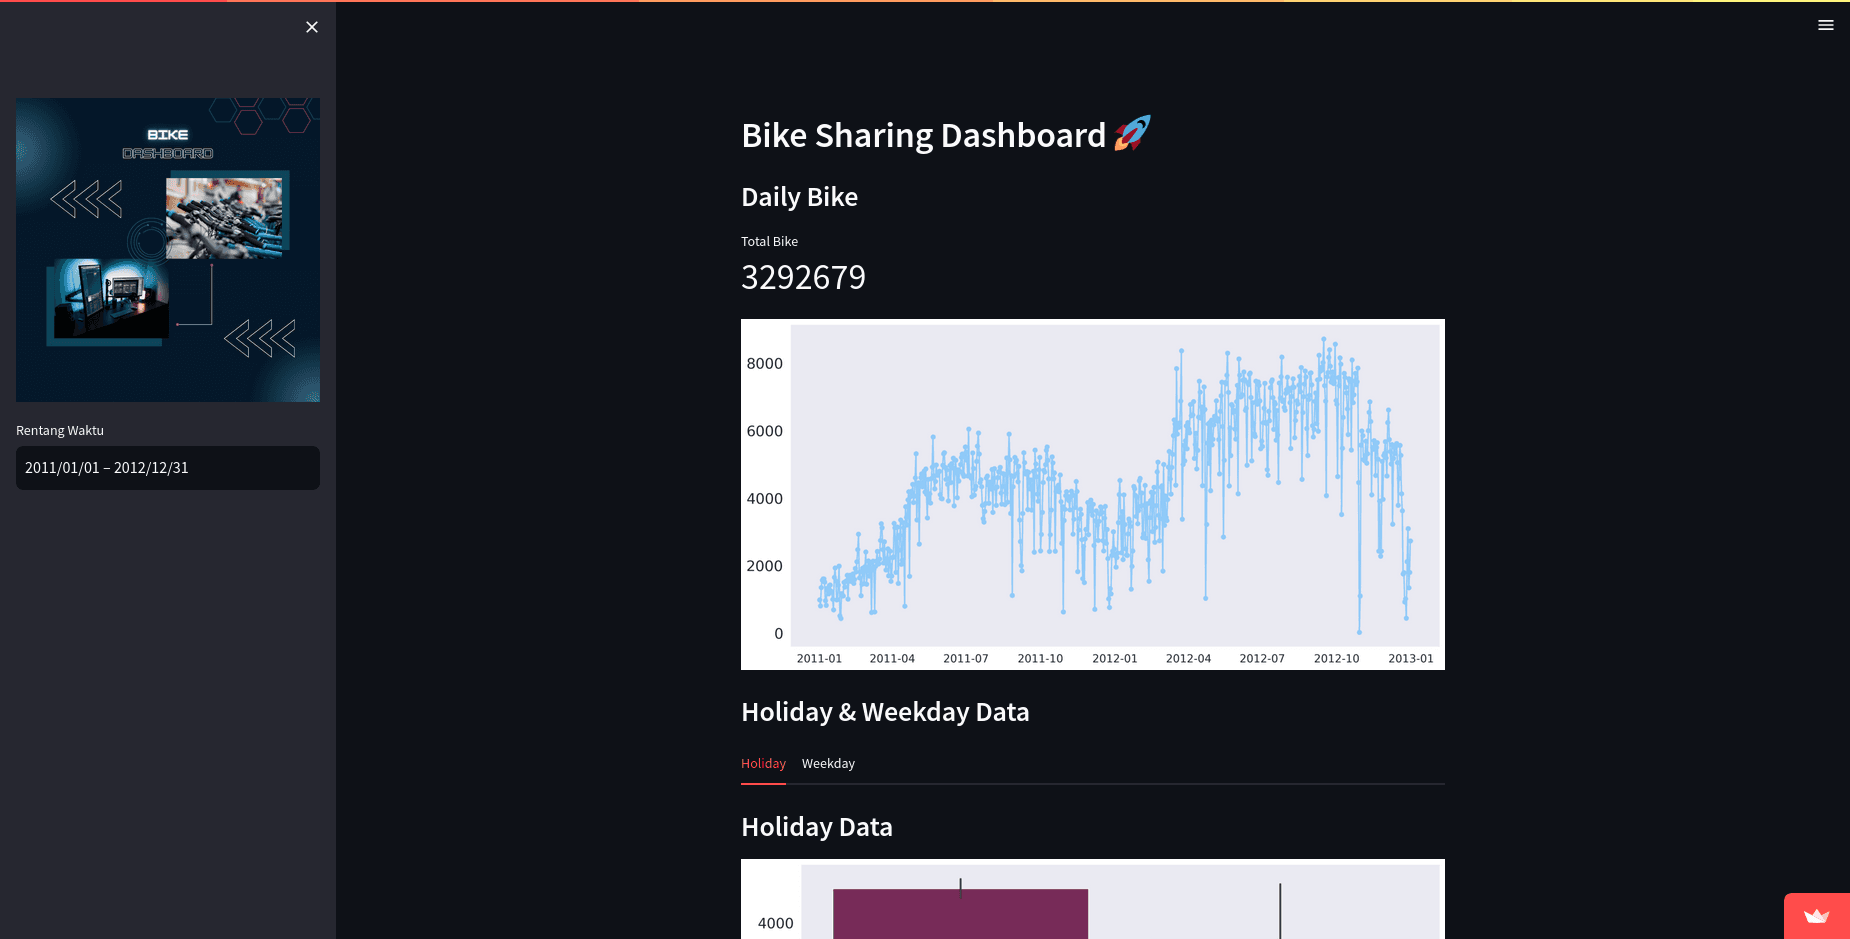Click the Bike Dashboard sidebar image

pyautogui.click(x=168, y=250)
